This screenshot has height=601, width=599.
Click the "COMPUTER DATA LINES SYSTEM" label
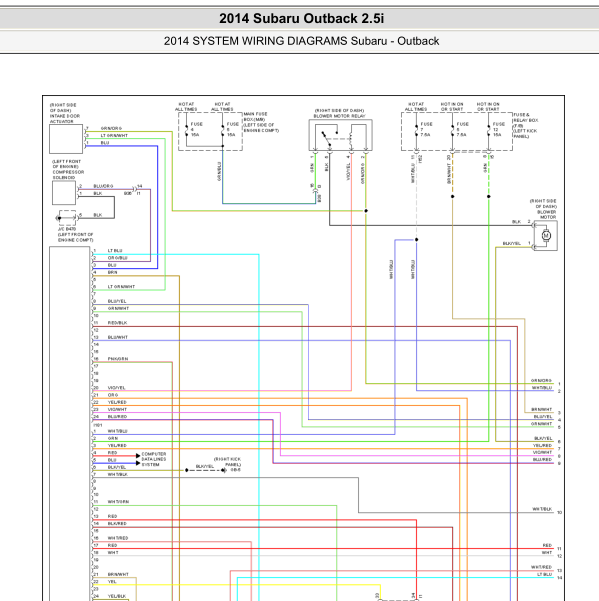pyautogui.click(x=154, y=459)
